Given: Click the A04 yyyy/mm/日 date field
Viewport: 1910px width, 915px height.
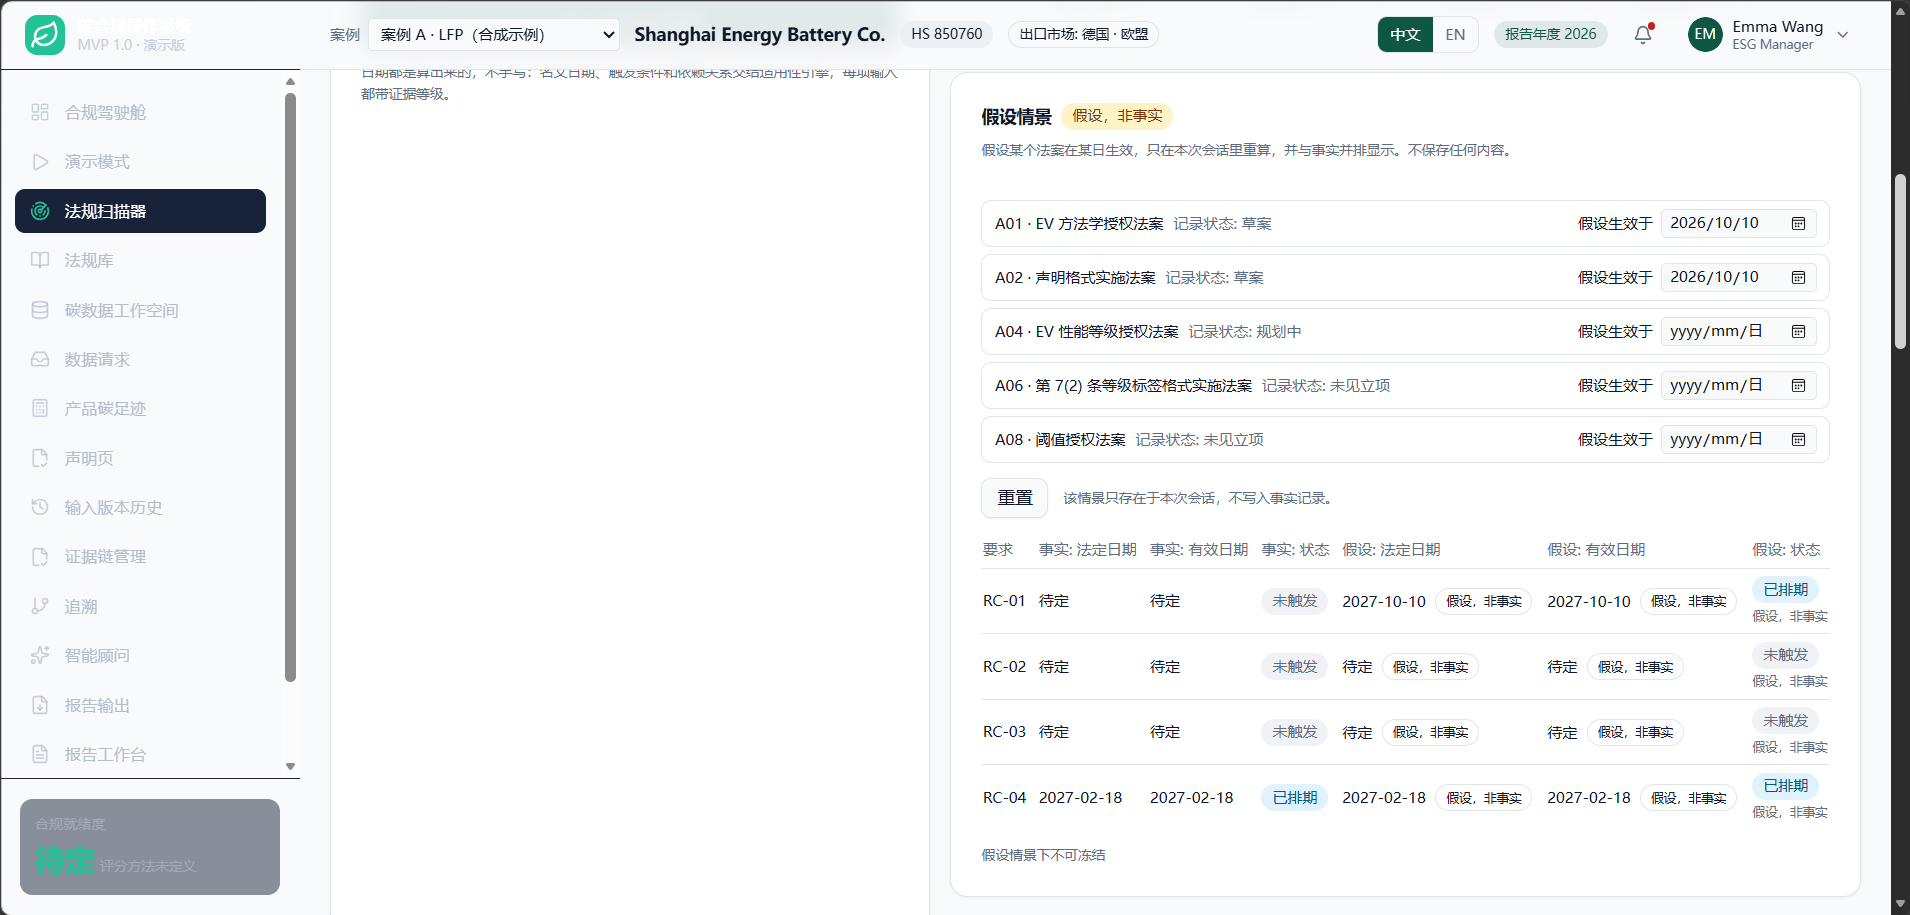Looking at the screenshot, I should (1739, 331).
